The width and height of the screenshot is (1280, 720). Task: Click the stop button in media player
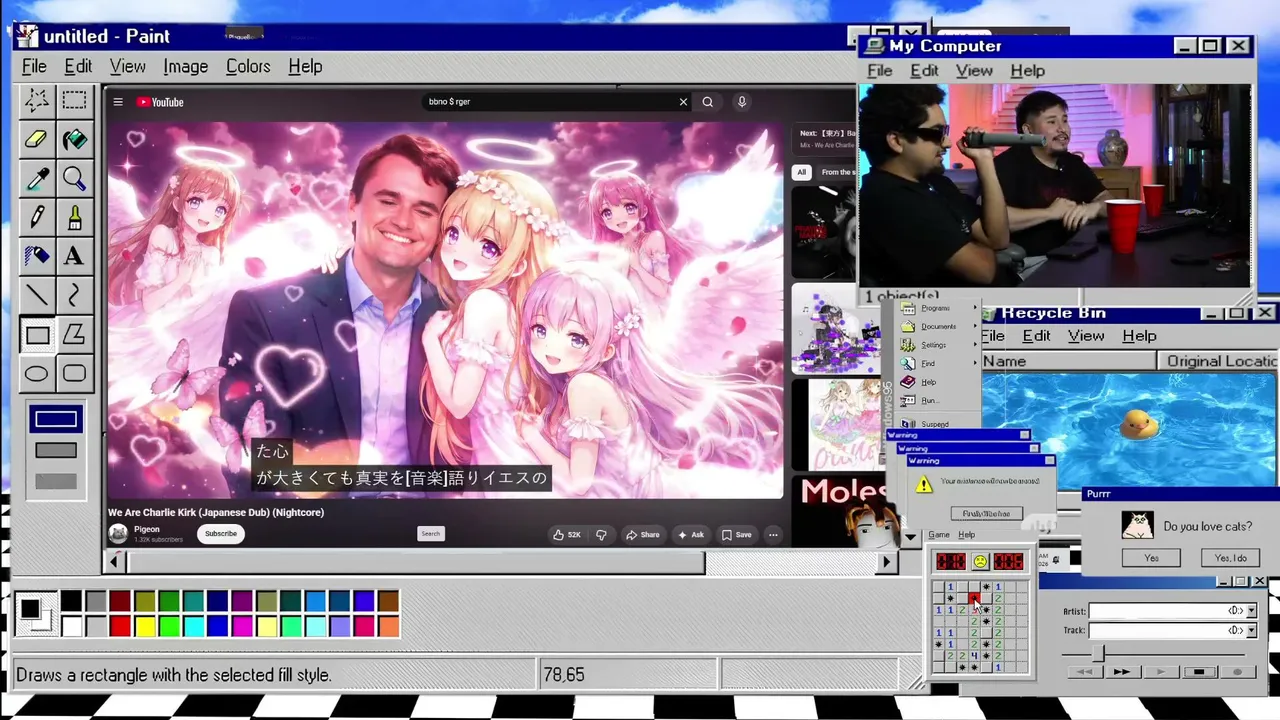tap(1199, 672)
